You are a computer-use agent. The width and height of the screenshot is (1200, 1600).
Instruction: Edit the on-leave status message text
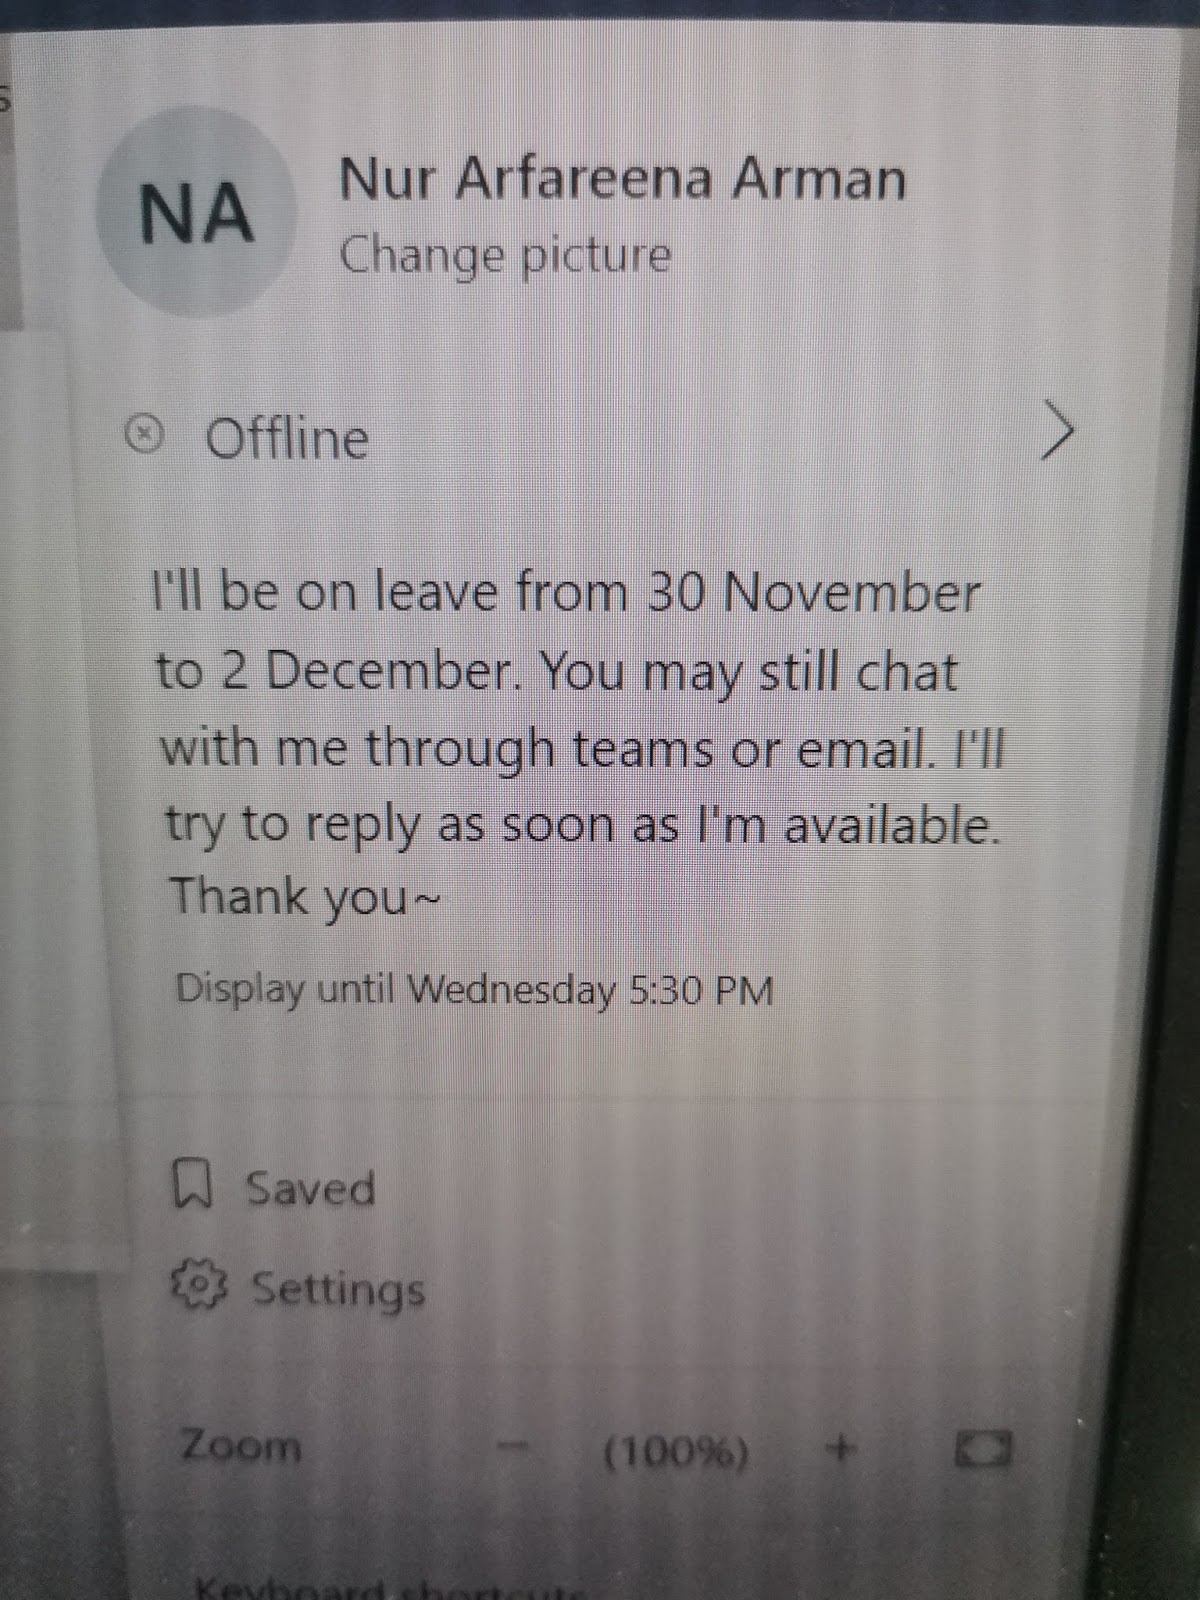(x=578, y=744)
